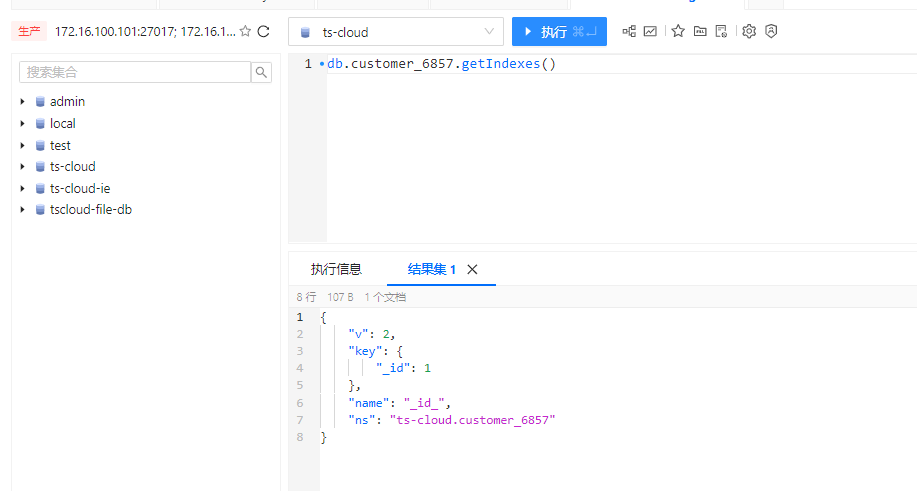This screenshot has width=917, height=491.
Task: Open the saved SQL folder icon
Action: click(x=700, y=32)
